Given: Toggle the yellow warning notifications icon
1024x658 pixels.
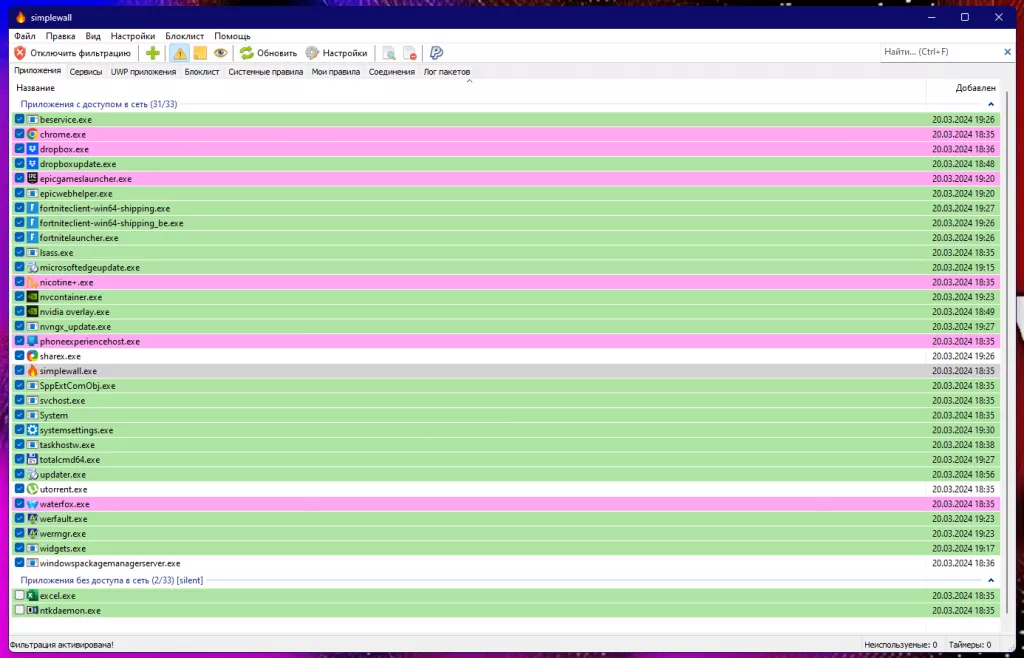Looking at the screenshot, I should pos(180,53).
